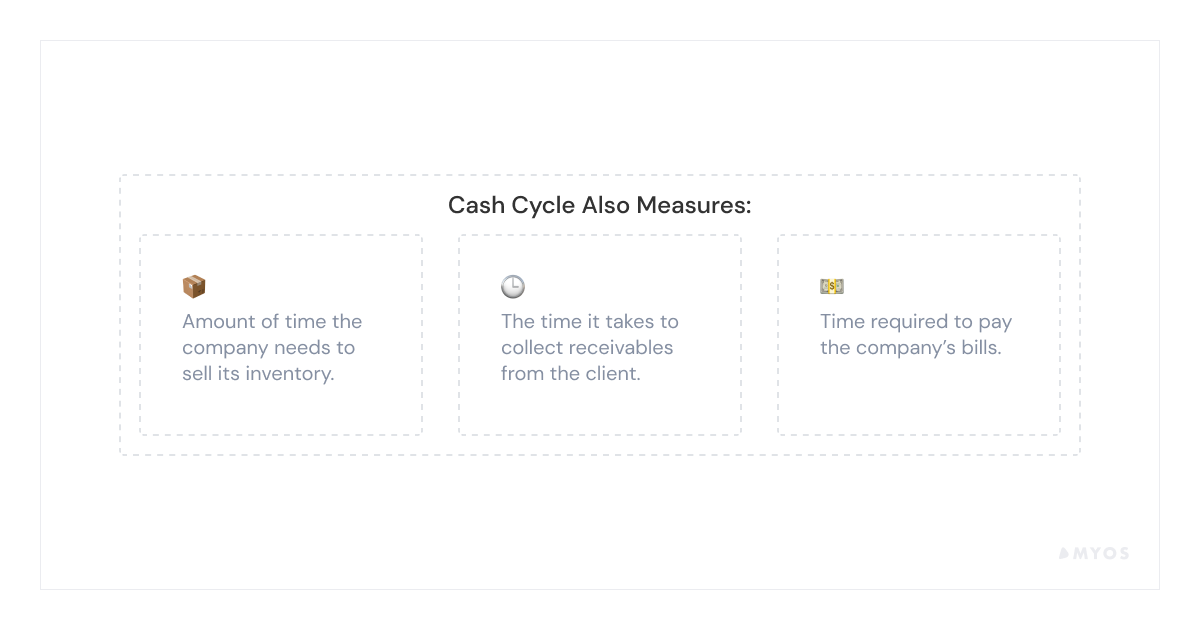
Task: Click the cardboard package emoji icon
Action: 194,287
